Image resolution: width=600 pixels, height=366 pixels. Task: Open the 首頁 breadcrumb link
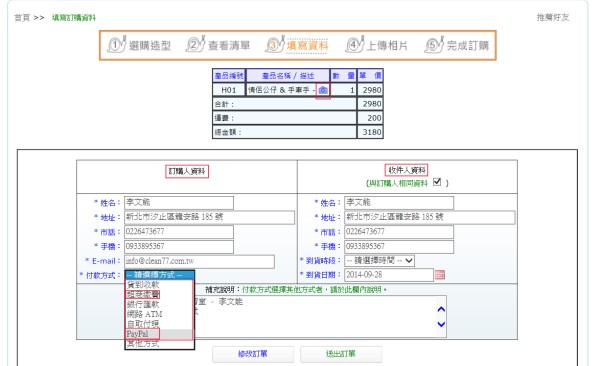click(x=22, y=18)
